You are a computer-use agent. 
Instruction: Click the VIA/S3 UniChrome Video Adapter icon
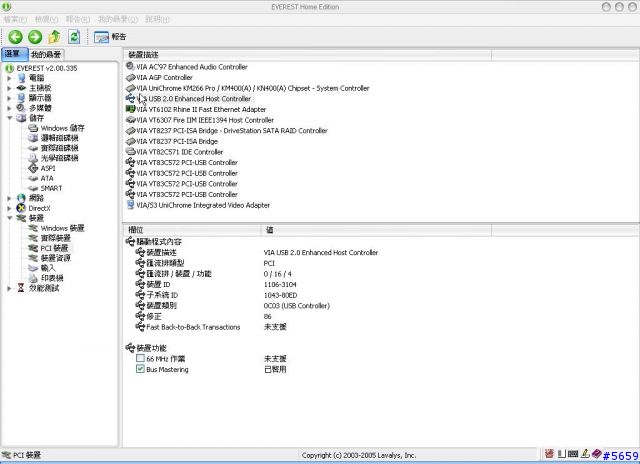click(x=130, y=205)
